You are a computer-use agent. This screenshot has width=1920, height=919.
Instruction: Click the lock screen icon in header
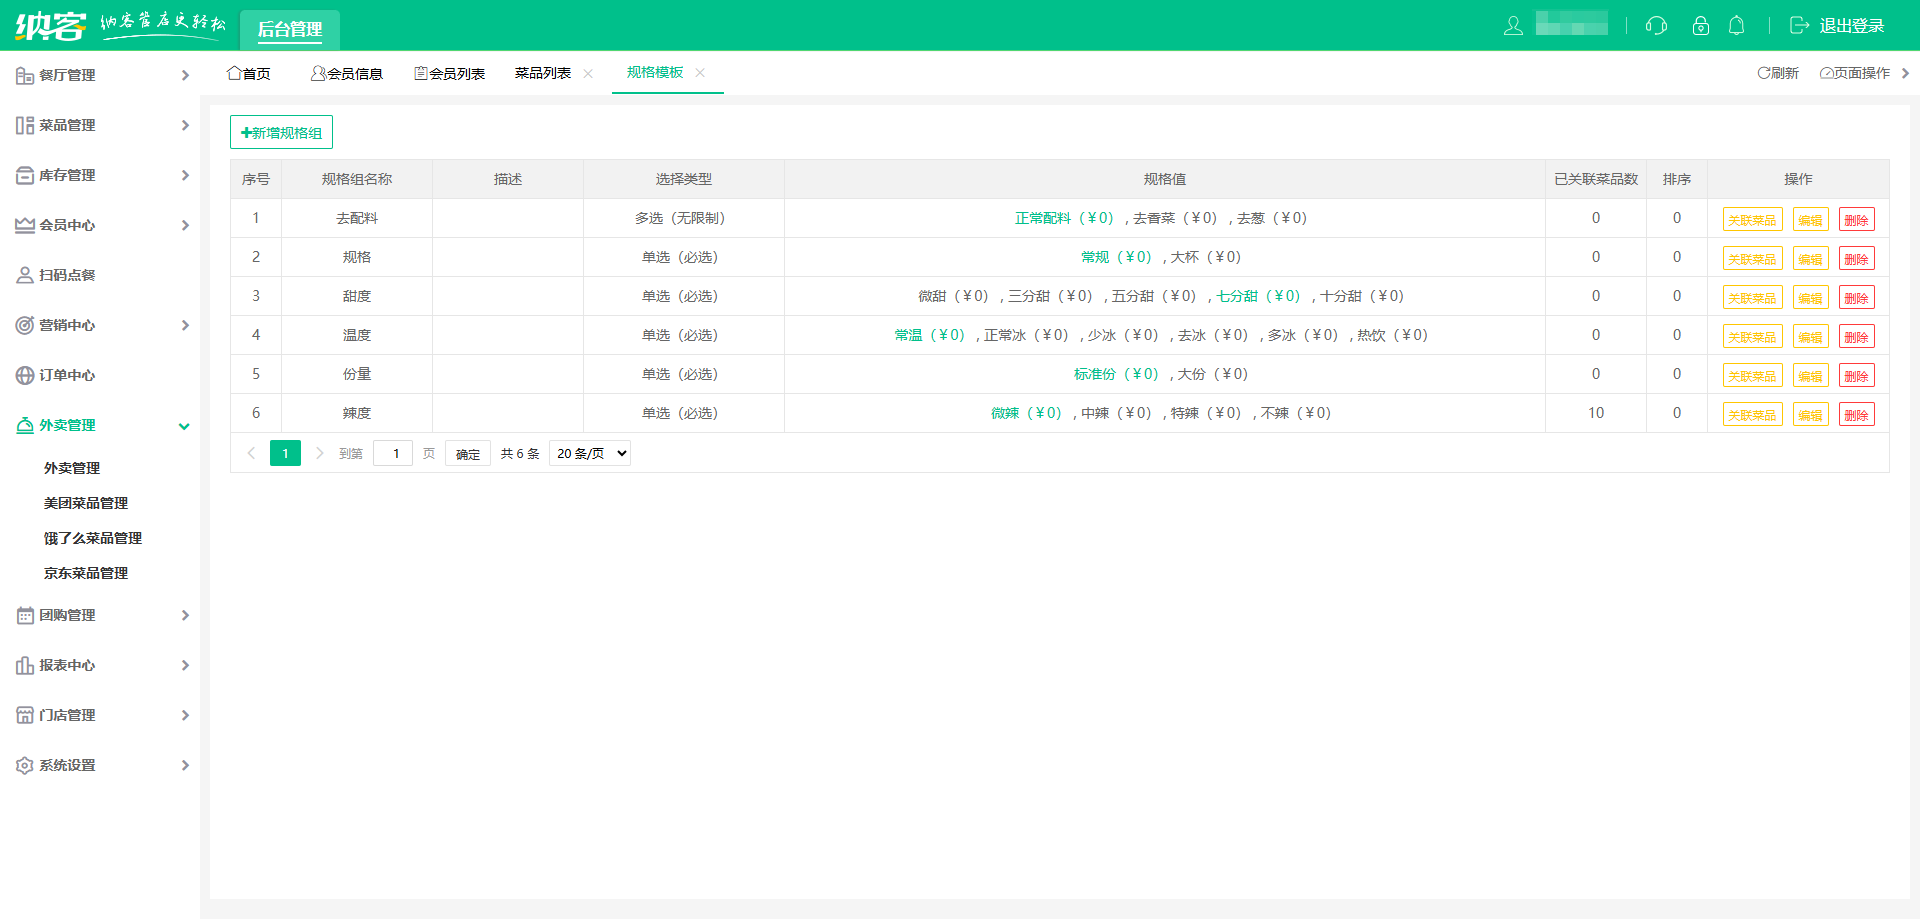(1700, 26)
